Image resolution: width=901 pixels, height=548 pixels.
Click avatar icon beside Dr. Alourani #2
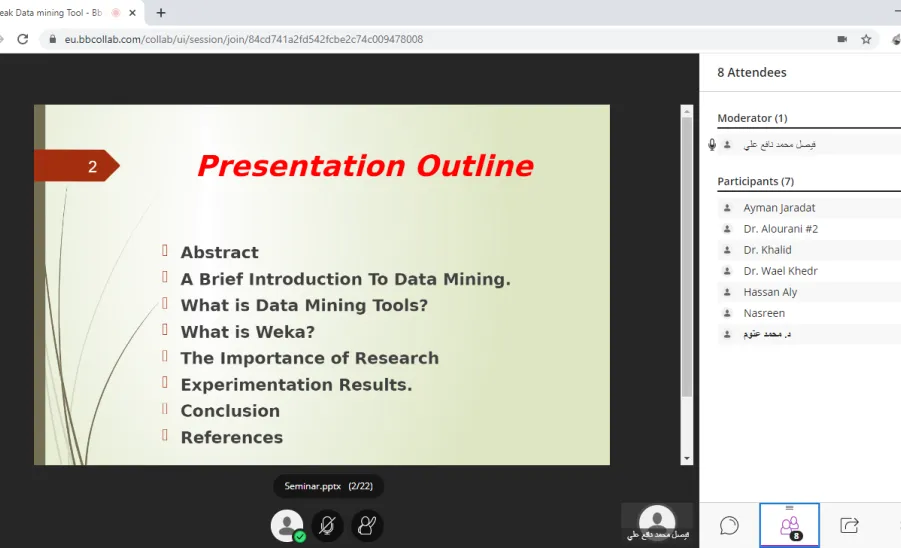(x=727, y=229)
